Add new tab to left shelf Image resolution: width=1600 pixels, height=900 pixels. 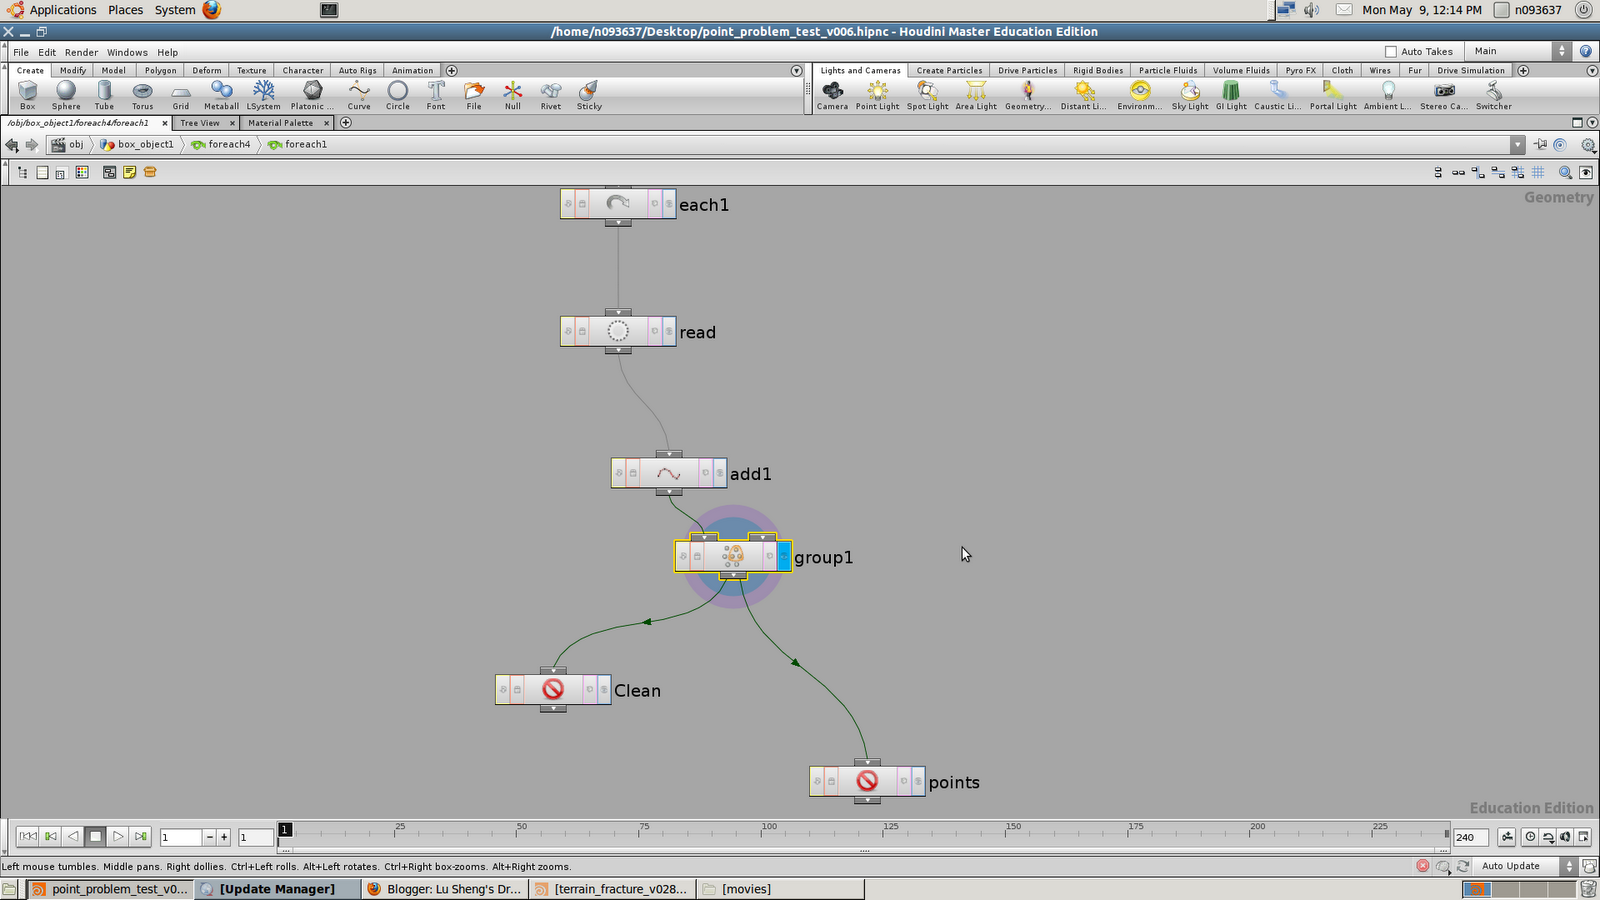451,70
